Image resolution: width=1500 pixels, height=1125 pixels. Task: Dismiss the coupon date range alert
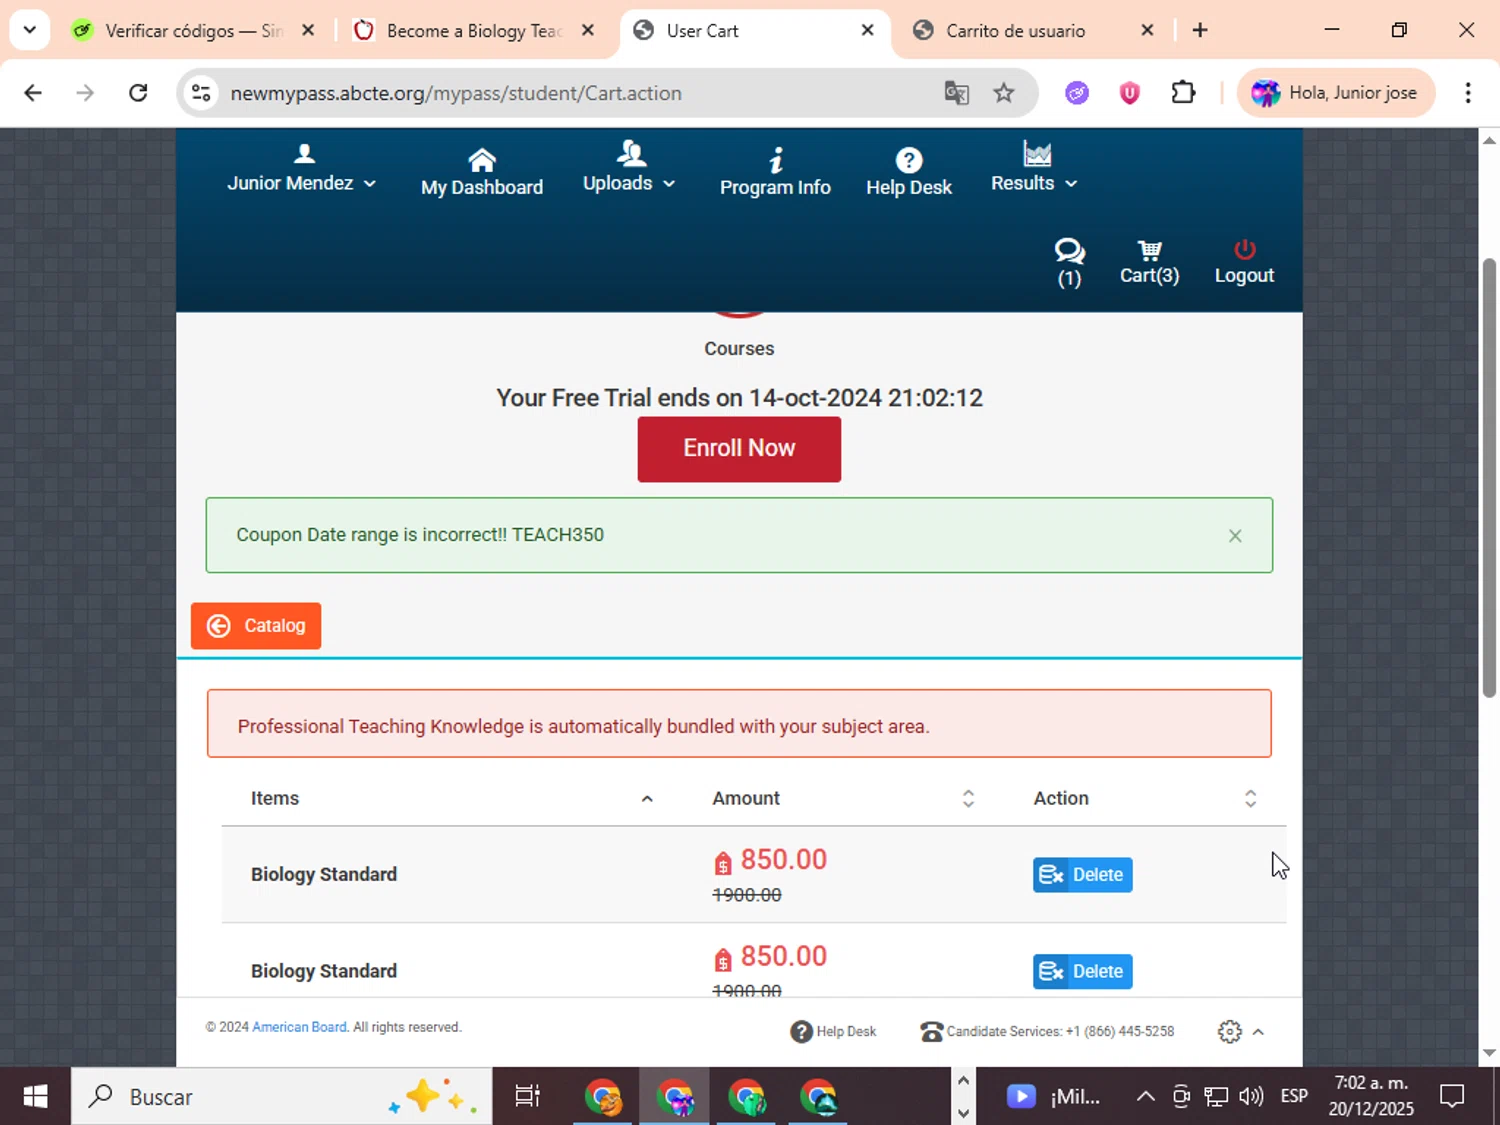pyautogui.click(x=1235, y=536)
